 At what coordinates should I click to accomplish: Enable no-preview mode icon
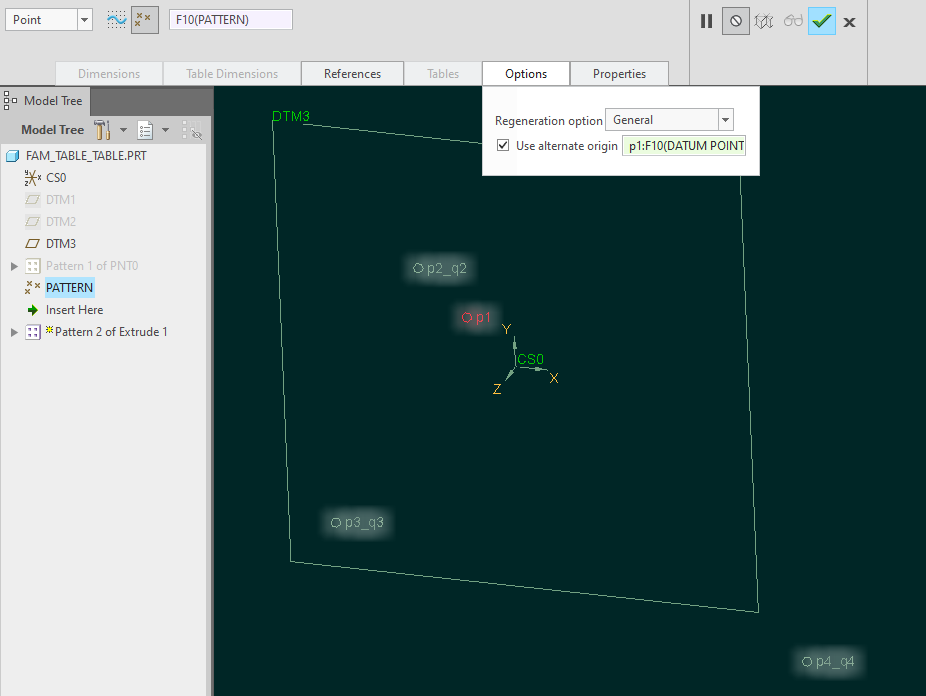(735, 20)
